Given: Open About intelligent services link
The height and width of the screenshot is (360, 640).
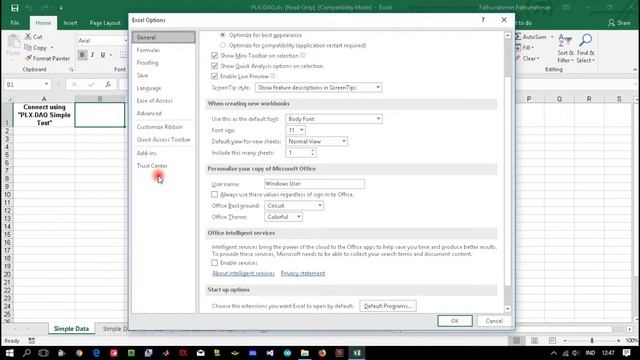Looking at the screenshot, I should [x=243, y=273].
